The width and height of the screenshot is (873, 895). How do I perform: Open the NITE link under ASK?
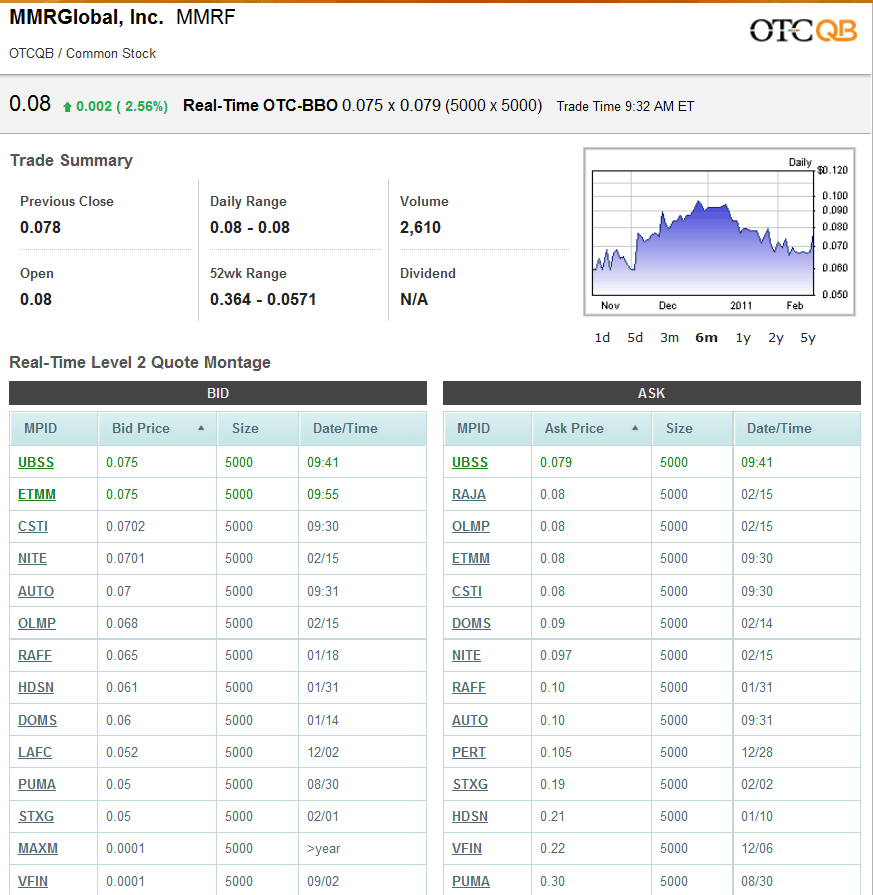point(467,654)
